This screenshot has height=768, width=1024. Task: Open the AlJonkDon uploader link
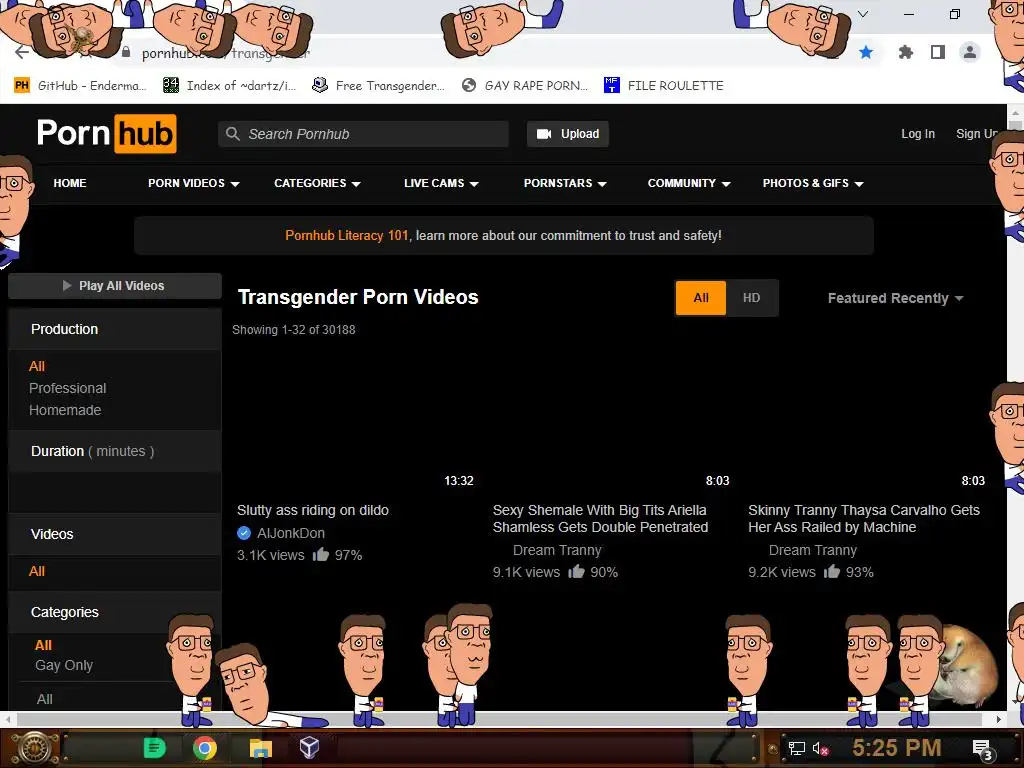(x=291, y=534)
